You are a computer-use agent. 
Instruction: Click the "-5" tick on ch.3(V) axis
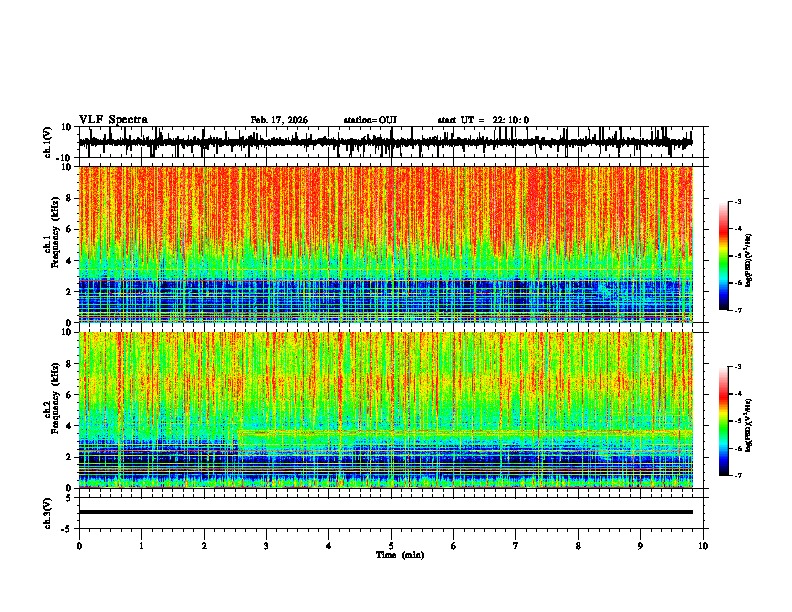point(68,529)
